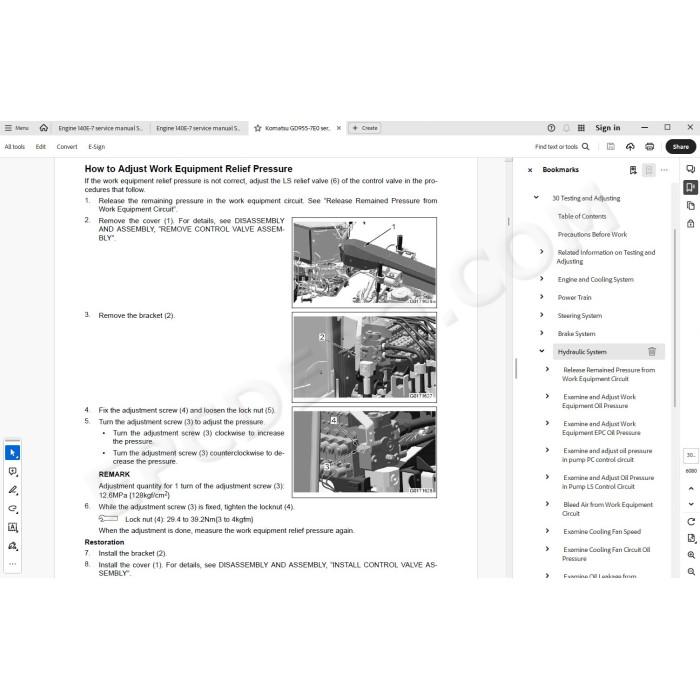The image size is (700, 700).
Task: Go to next page arrow
Action: coord(691,504)
